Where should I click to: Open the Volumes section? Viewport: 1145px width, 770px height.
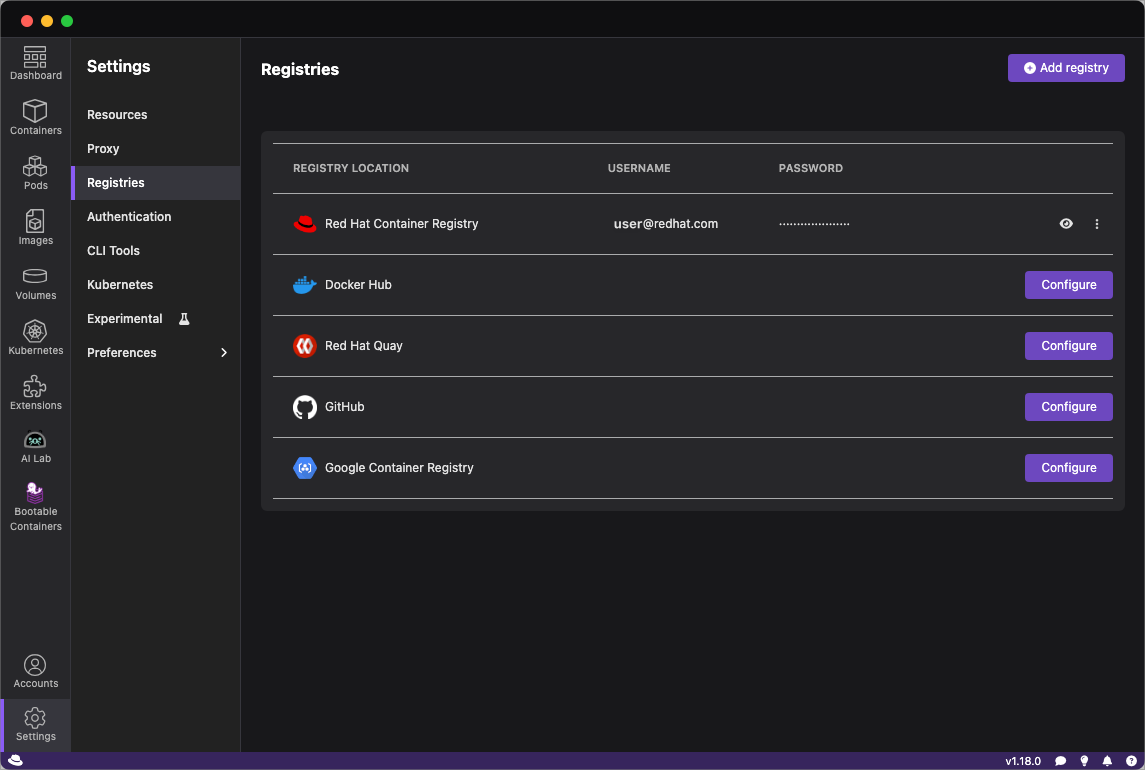[35, 283]
